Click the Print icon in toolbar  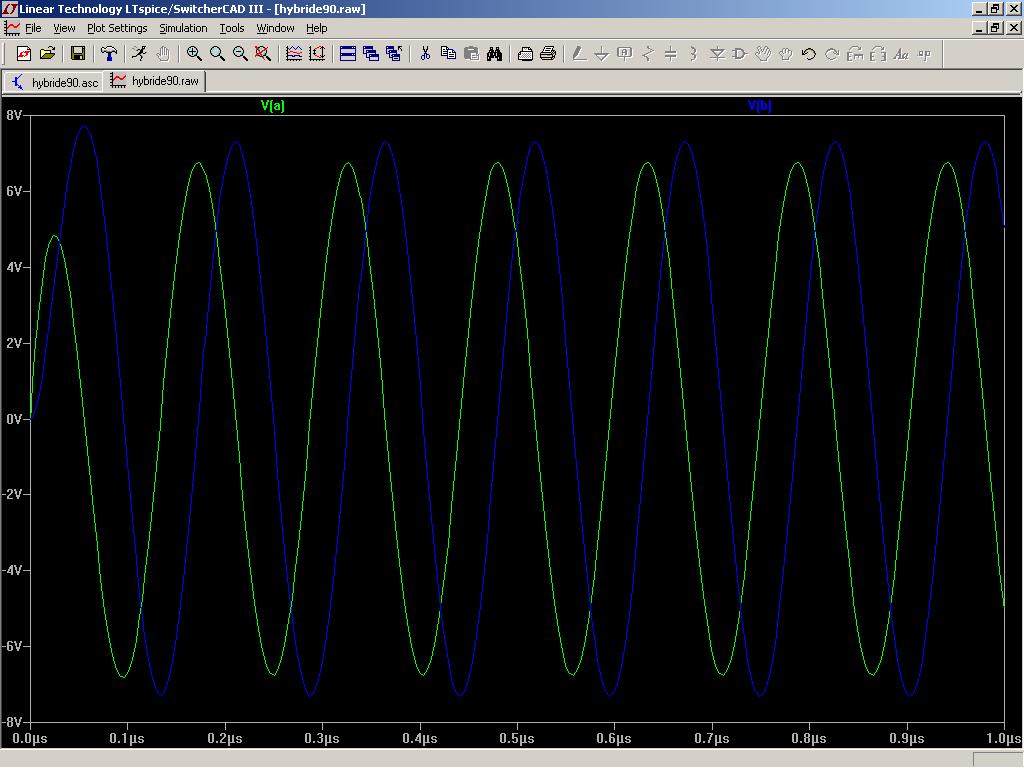pyautogui.click(x=548, y=54)
